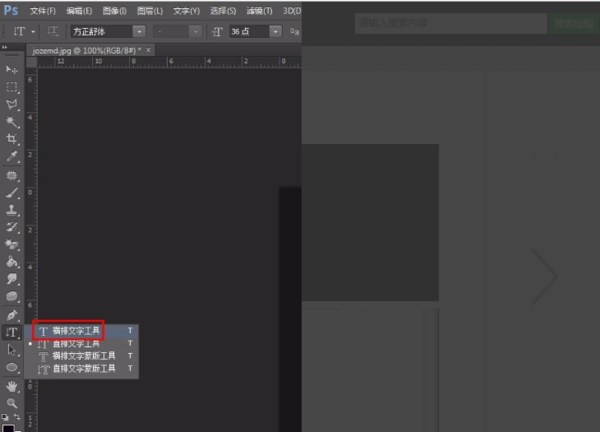Select the Brush tool
Screen dimensions: 600x432
(x=11, y=193)
